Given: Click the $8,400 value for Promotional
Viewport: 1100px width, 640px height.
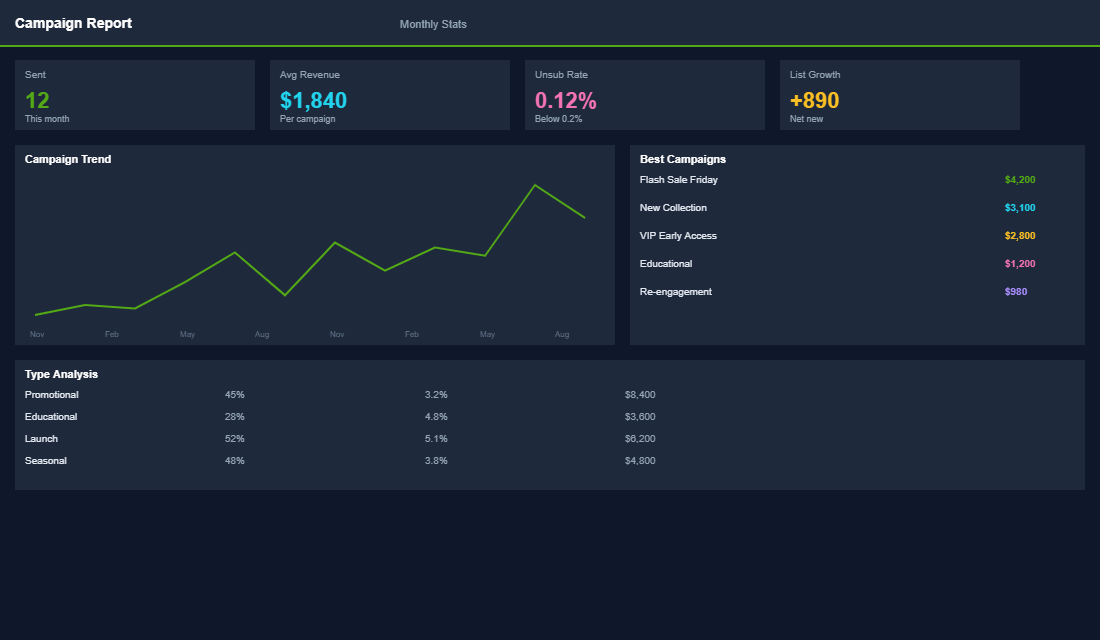Looking at the screenshot, I should click(x=640, y=395).
